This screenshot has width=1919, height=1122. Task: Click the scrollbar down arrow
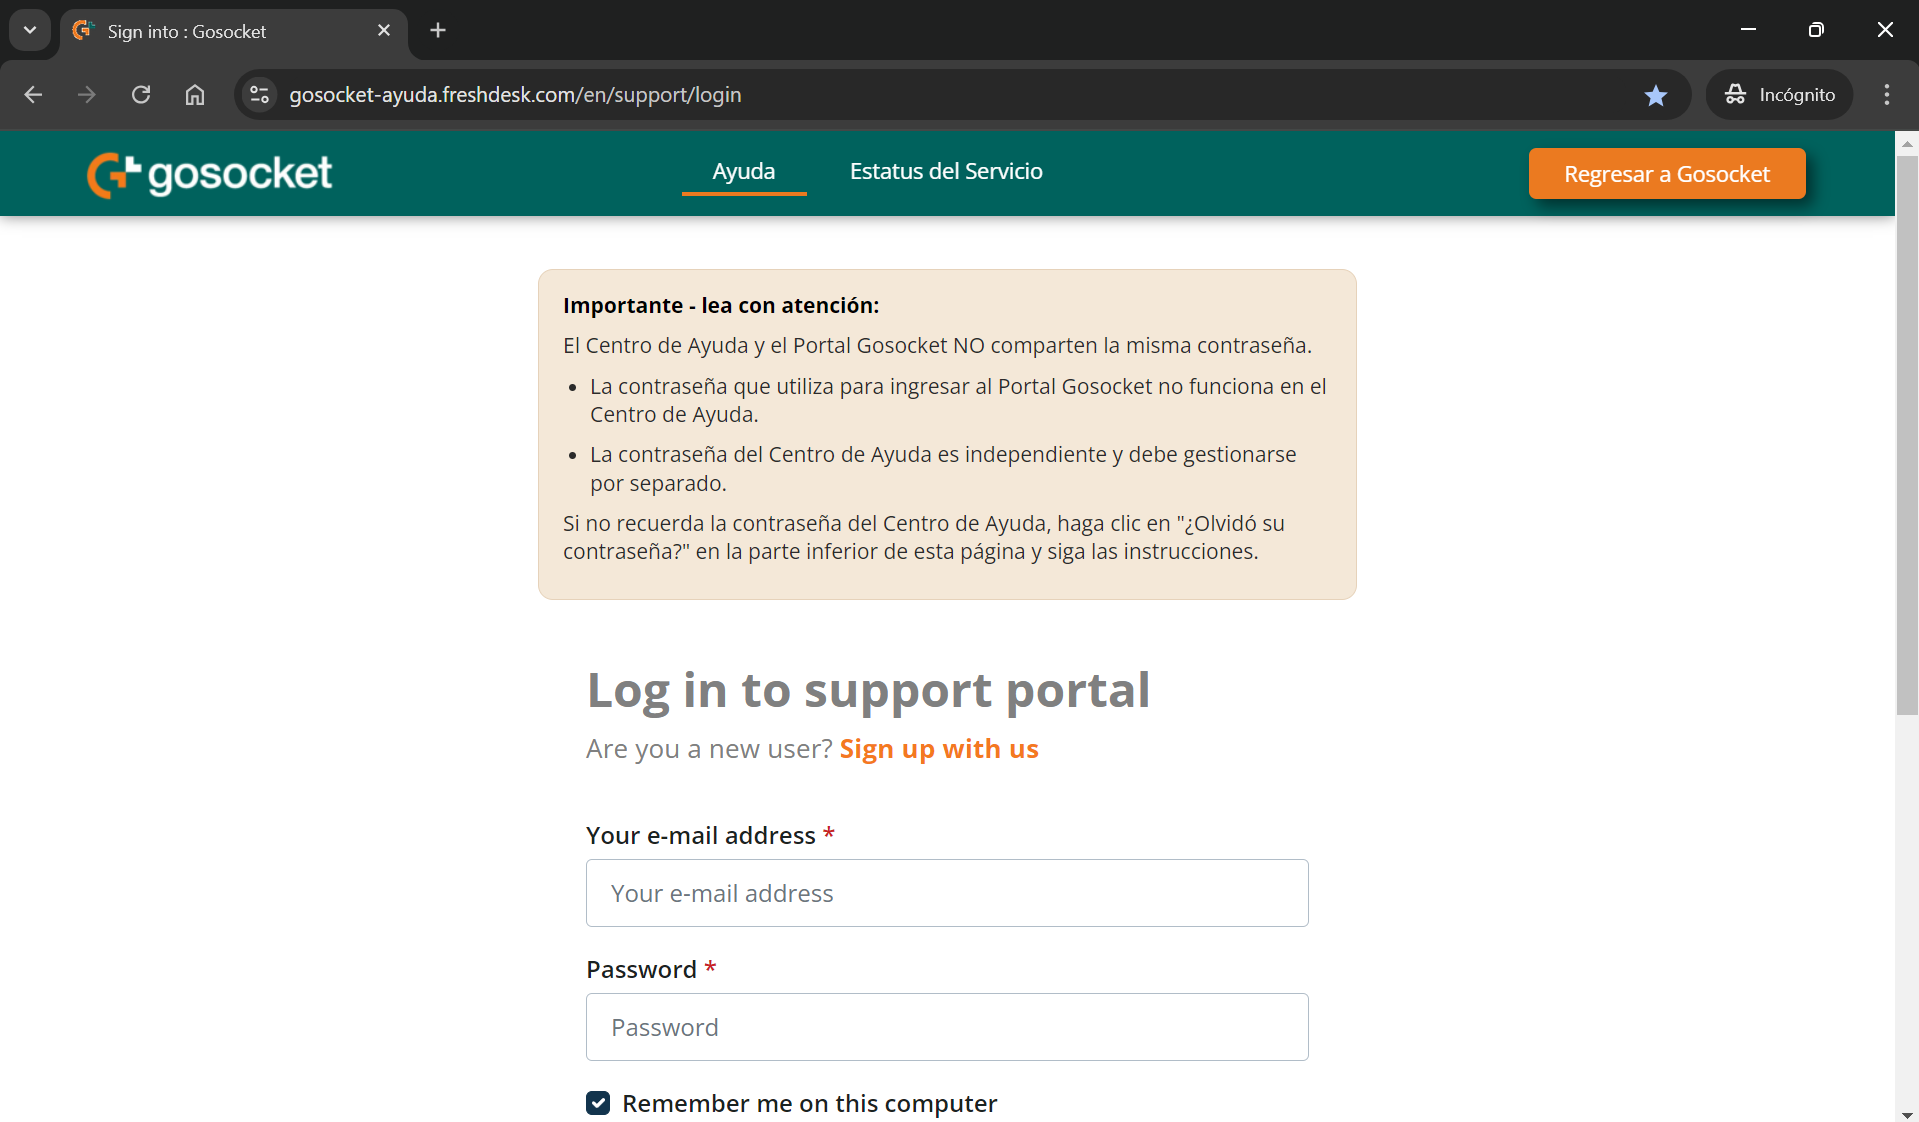1907,1114
